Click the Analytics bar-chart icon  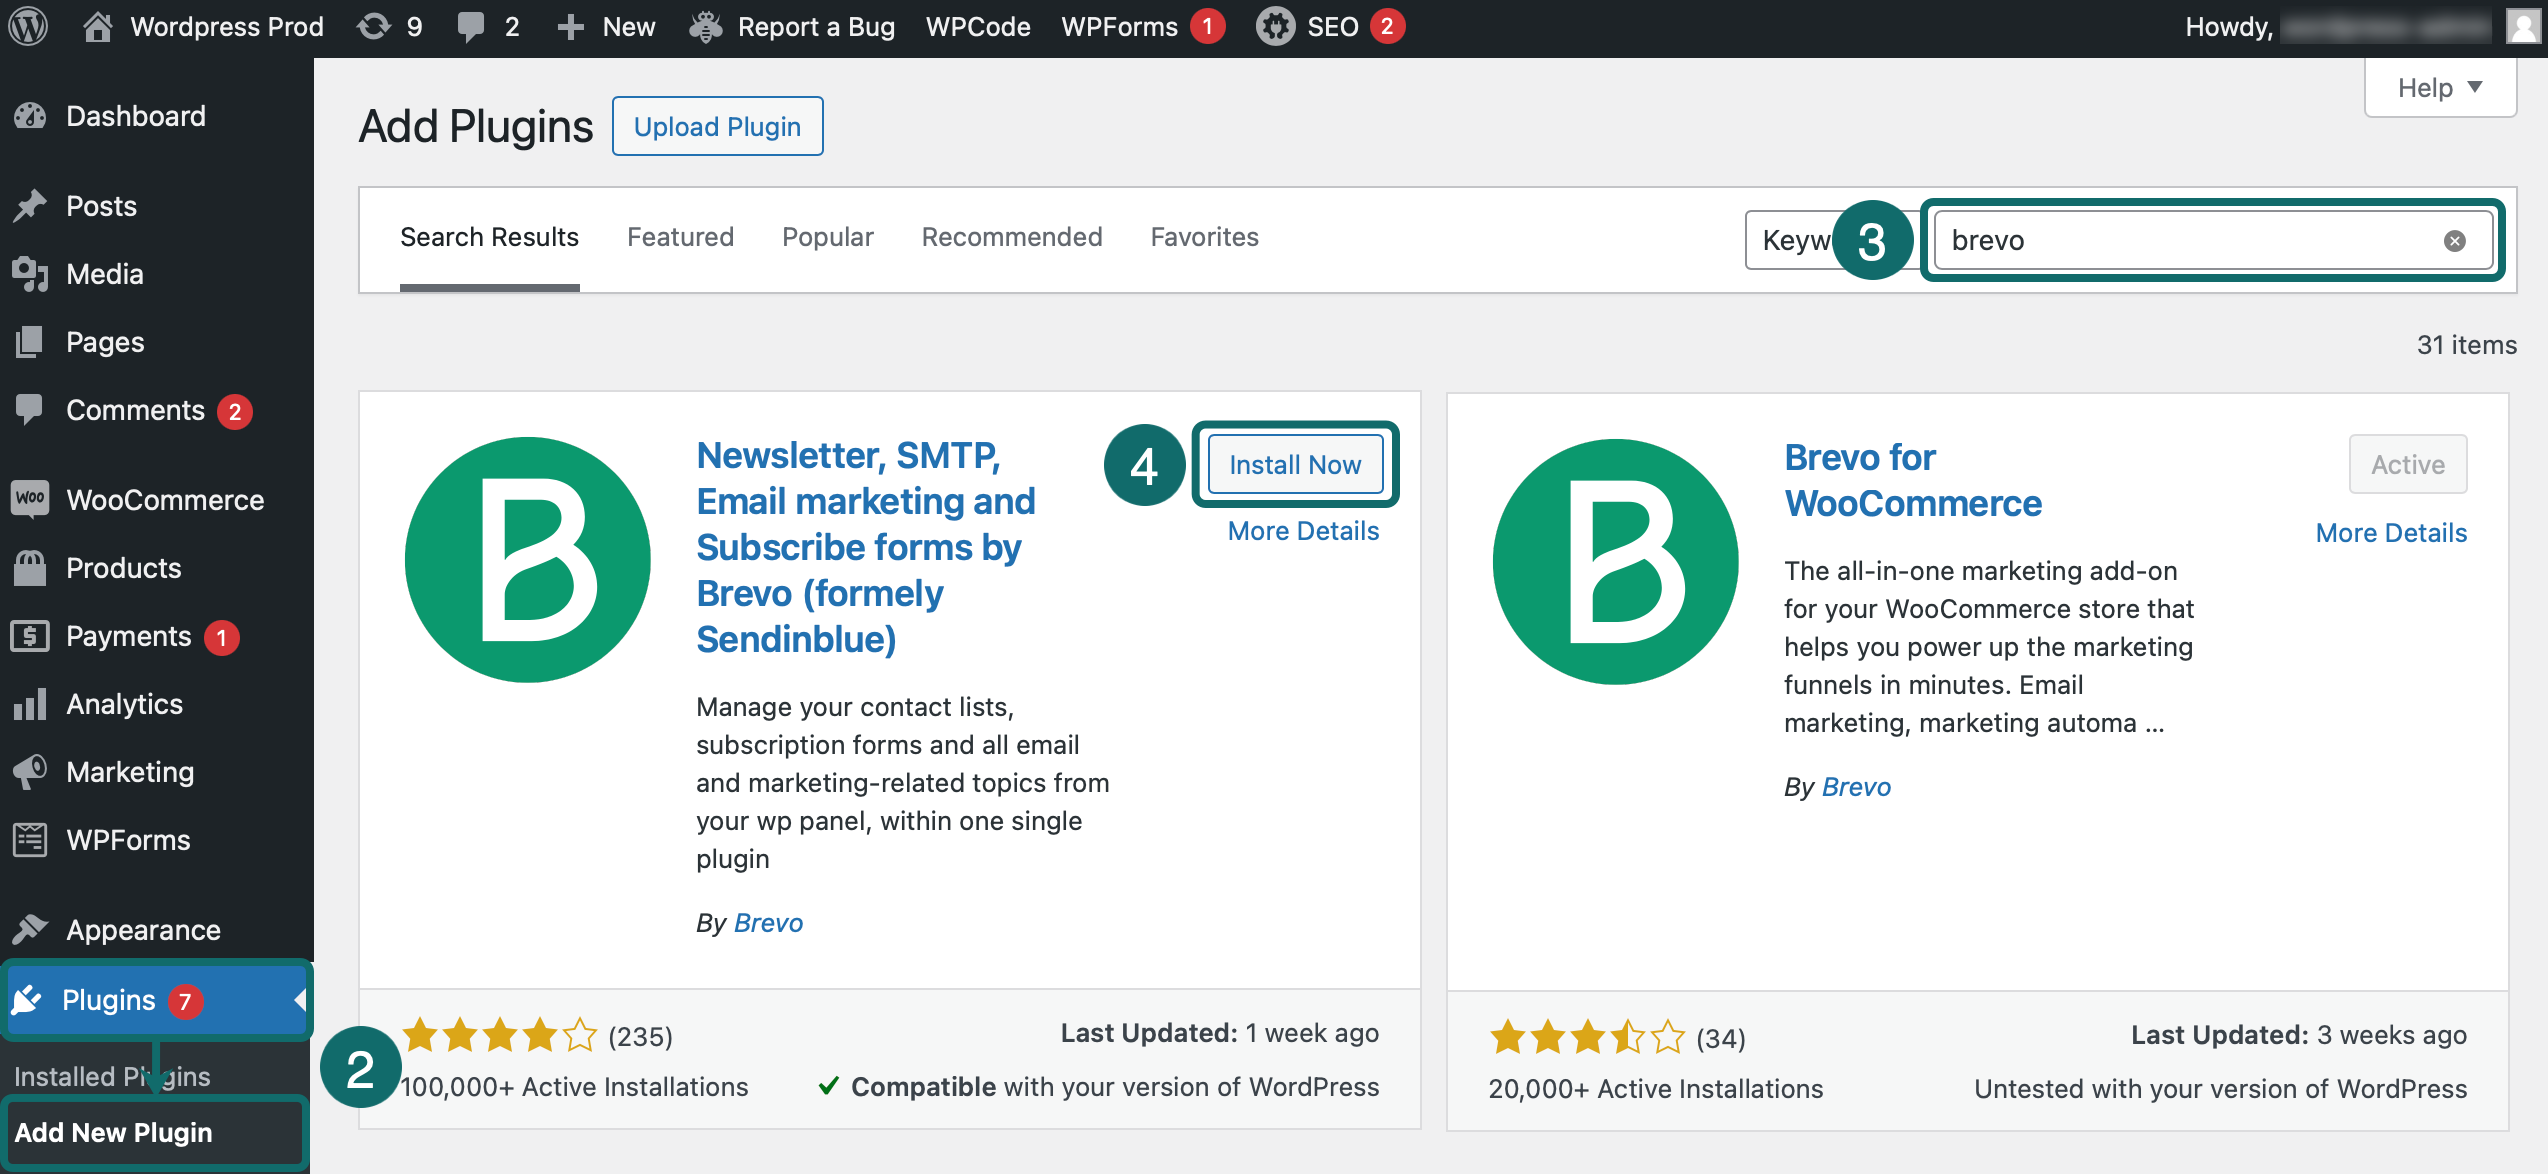(30, 704)
